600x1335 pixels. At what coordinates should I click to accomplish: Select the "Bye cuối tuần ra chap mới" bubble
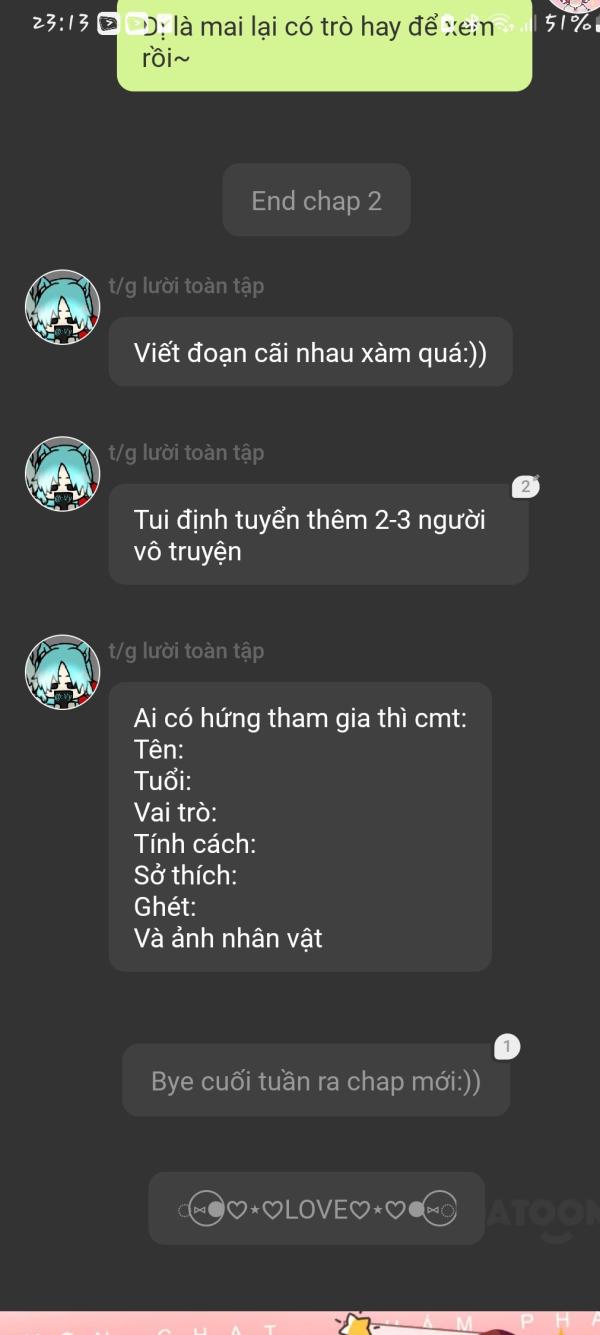pyautogui.click(x=316, y=1081)
